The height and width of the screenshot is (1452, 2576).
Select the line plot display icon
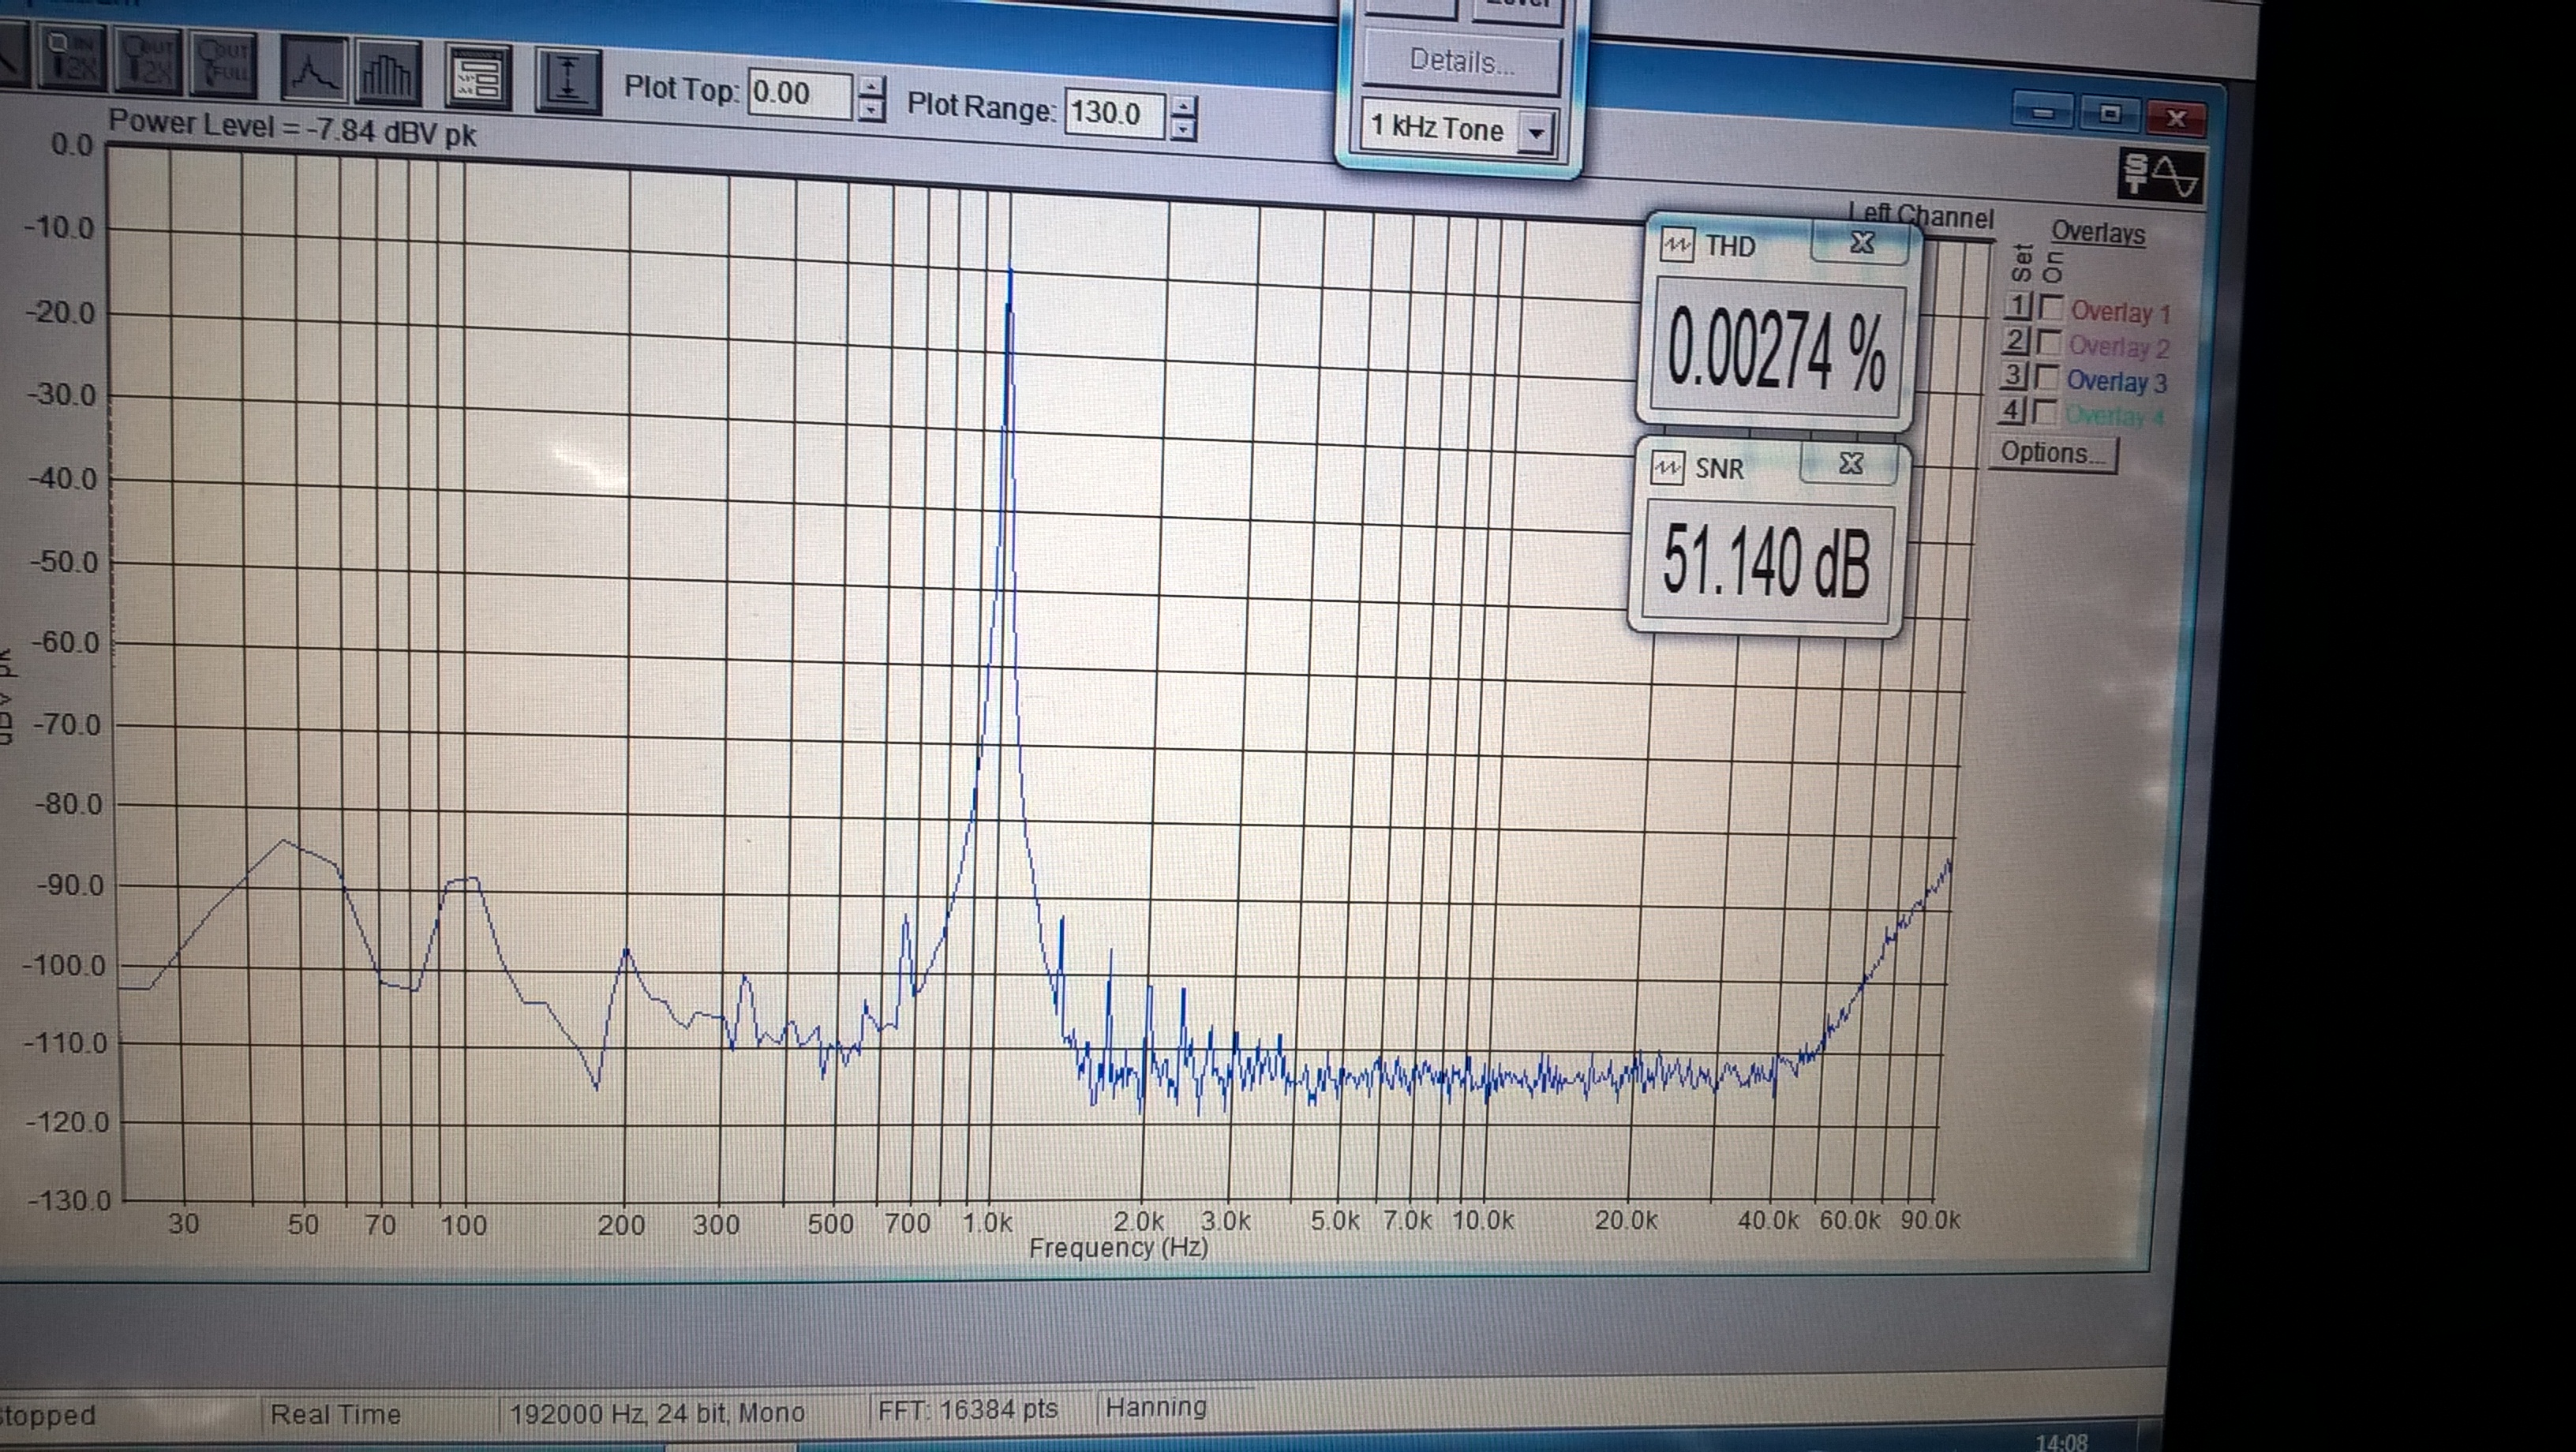coord(314,69)
